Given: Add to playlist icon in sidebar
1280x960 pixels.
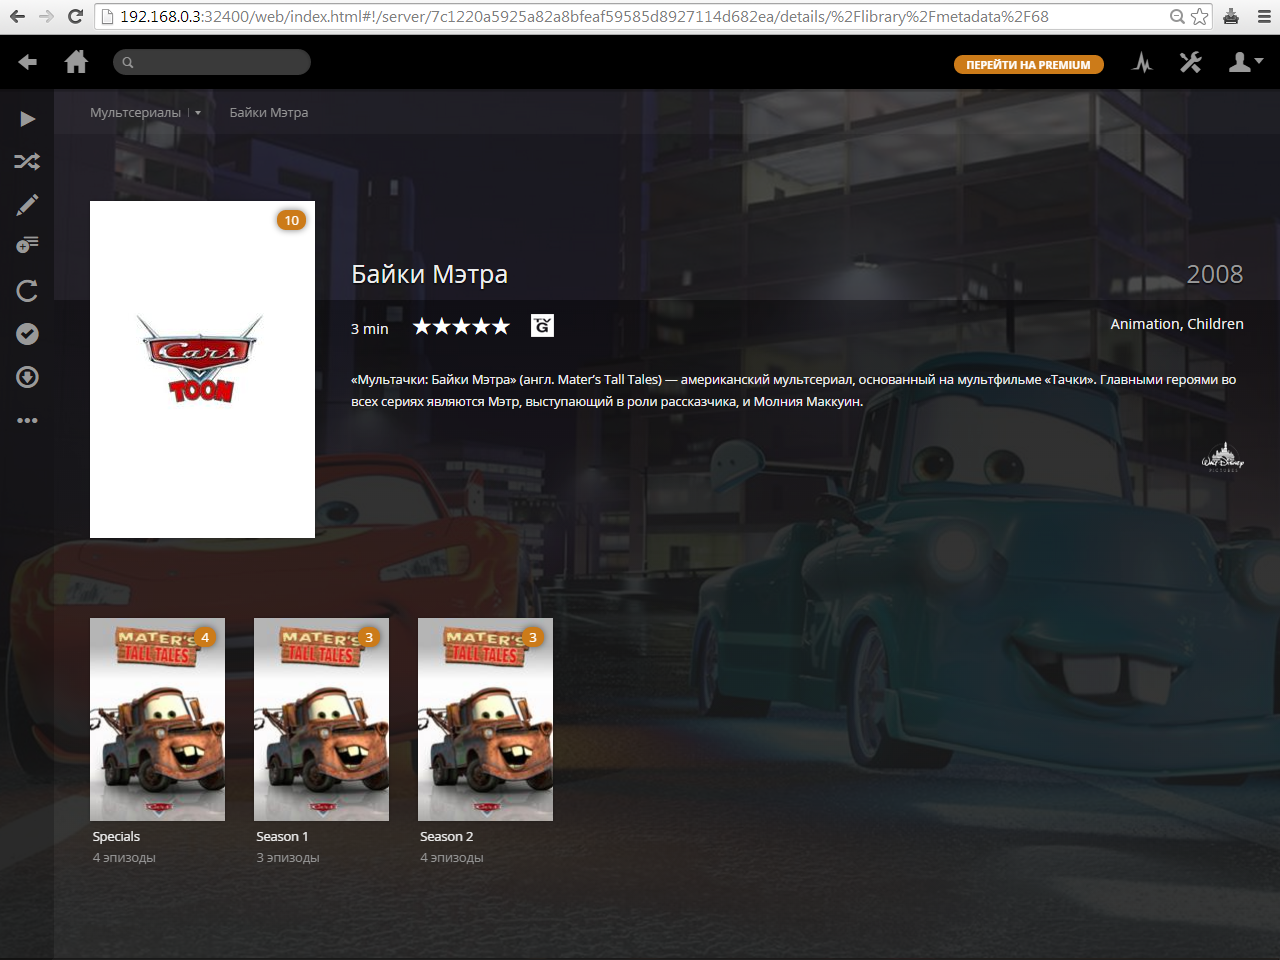Looking at the screenshot, I should 27,245.
